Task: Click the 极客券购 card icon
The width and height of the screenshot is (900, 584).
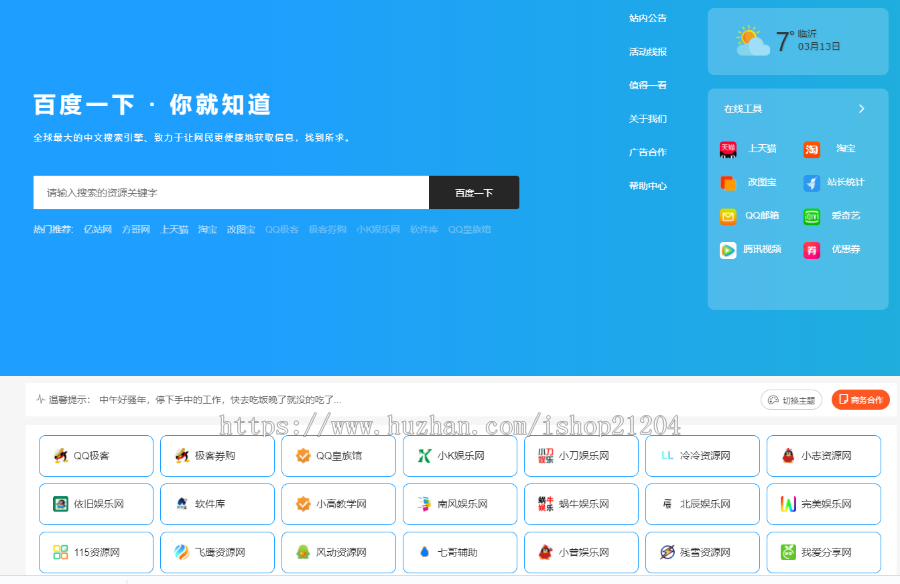Action: 182,456
